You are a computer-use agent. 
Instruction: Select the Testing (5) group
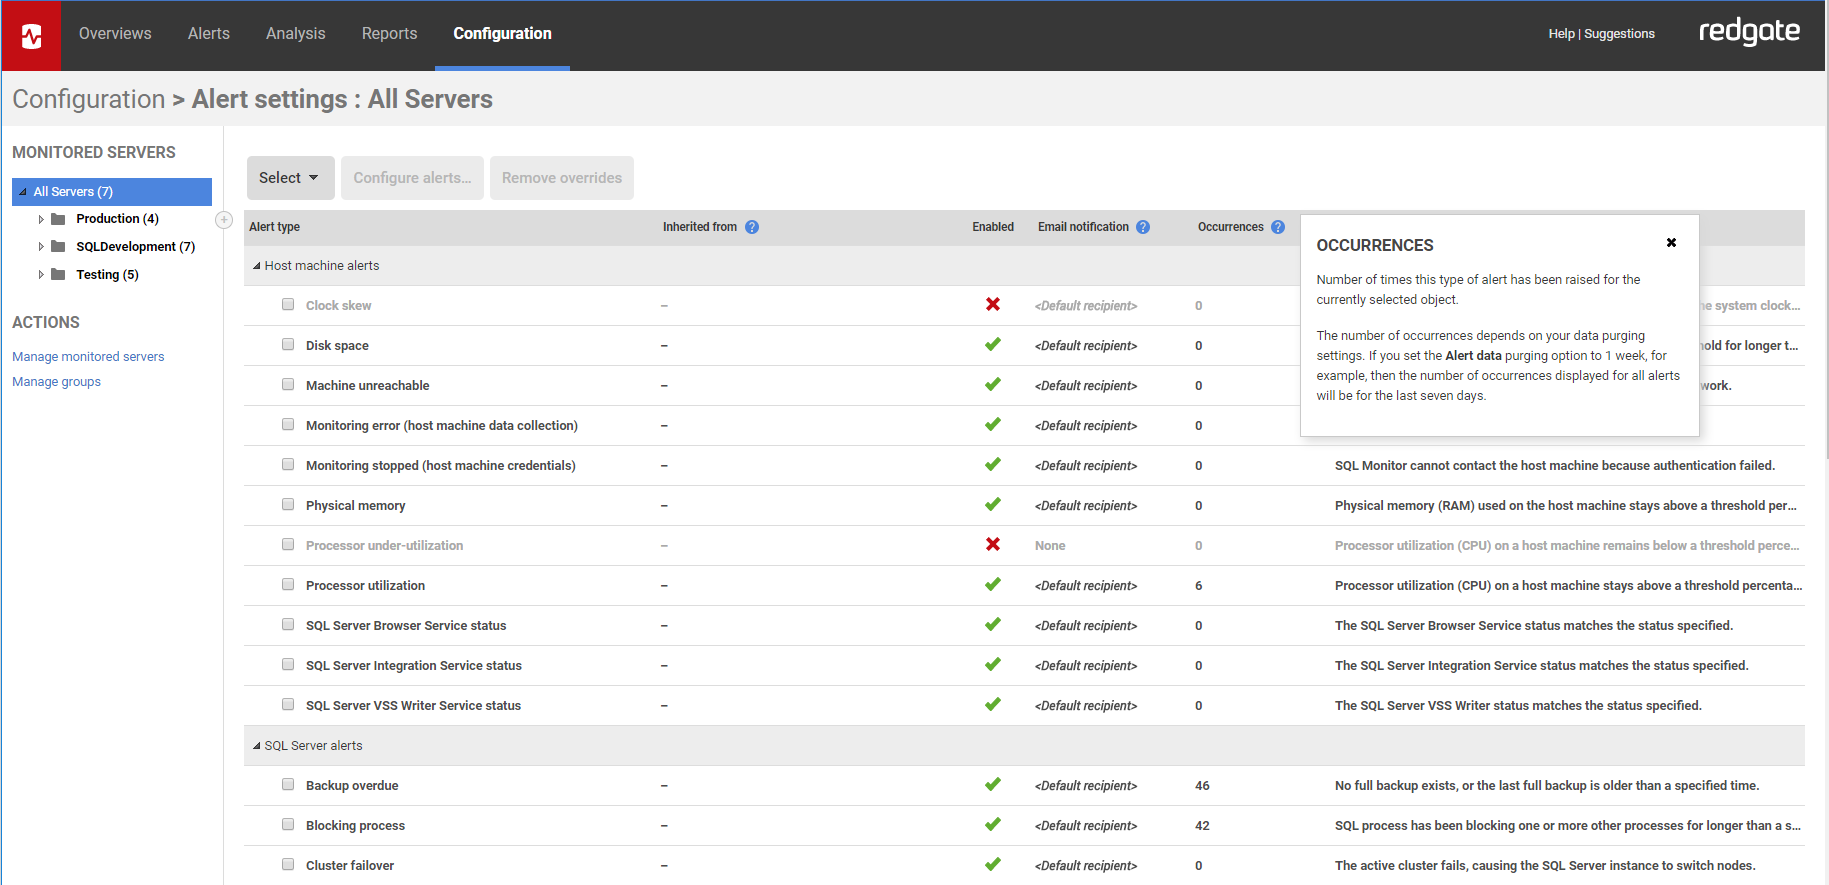107,275
